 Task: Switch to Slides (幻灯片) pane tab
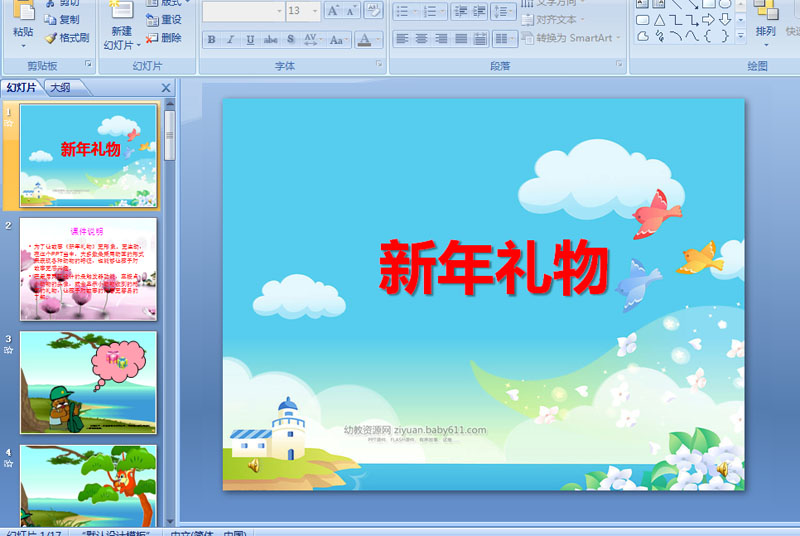(x=21, y=88)
